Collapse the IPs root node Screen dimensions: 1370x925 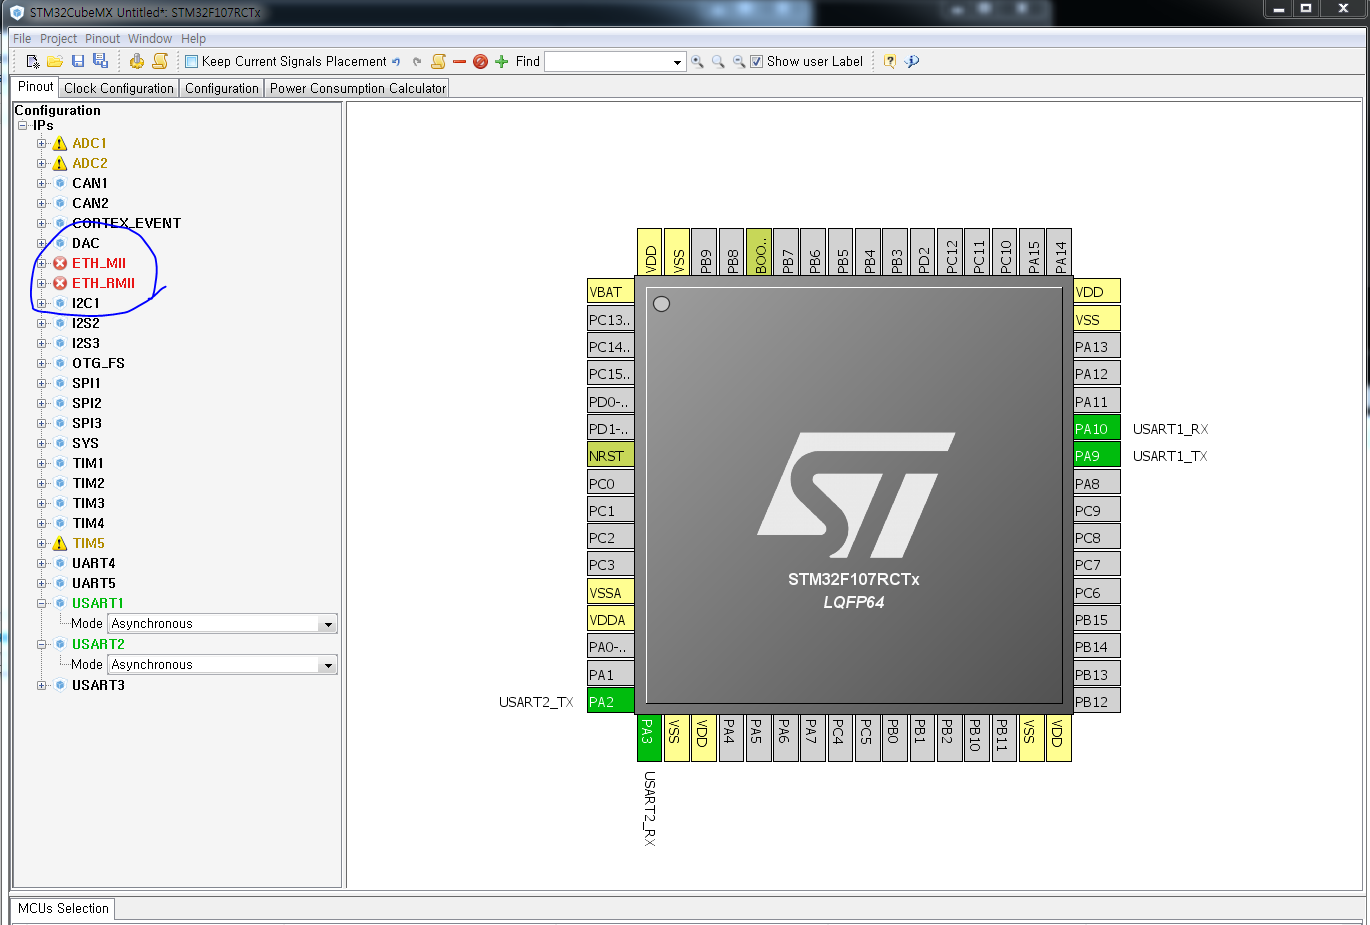click(22, 125)
